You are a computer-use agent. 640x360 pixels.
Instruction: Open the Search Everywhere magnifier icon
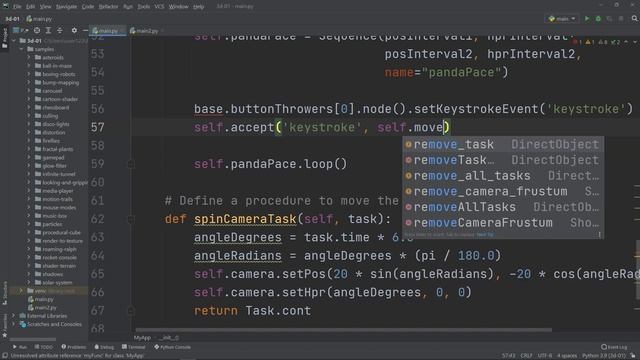pos(634,18)
